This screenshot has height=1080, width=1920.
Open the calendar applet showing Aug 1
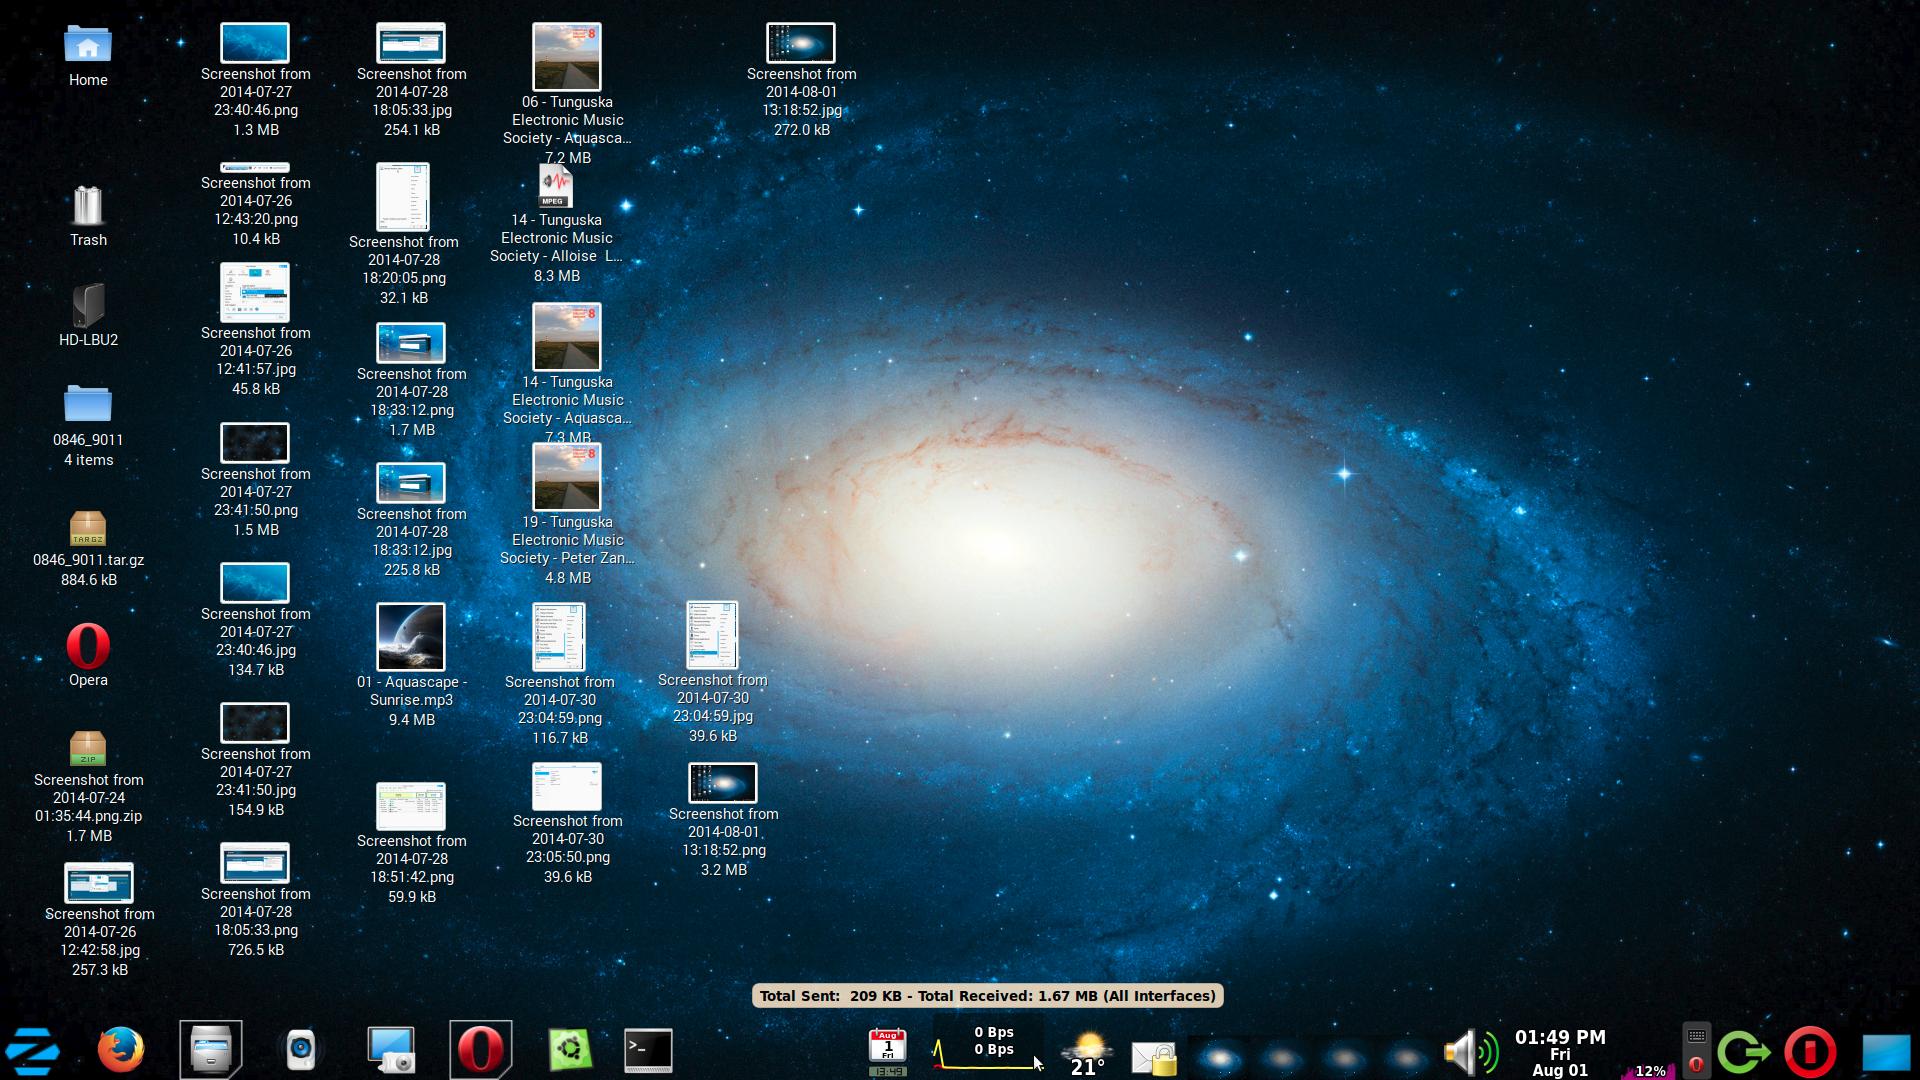click(x=887, y=1048)
